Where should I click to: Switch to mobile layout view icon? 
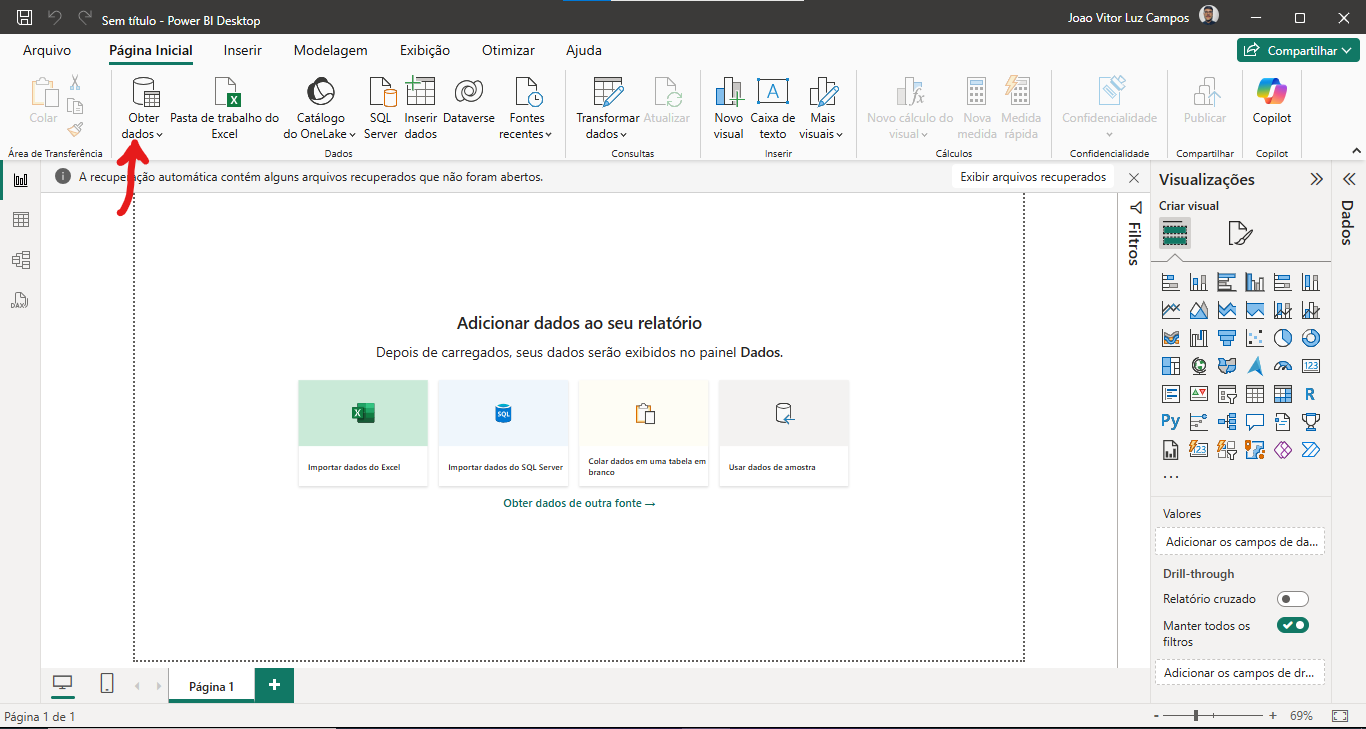[x=107, y=683]
